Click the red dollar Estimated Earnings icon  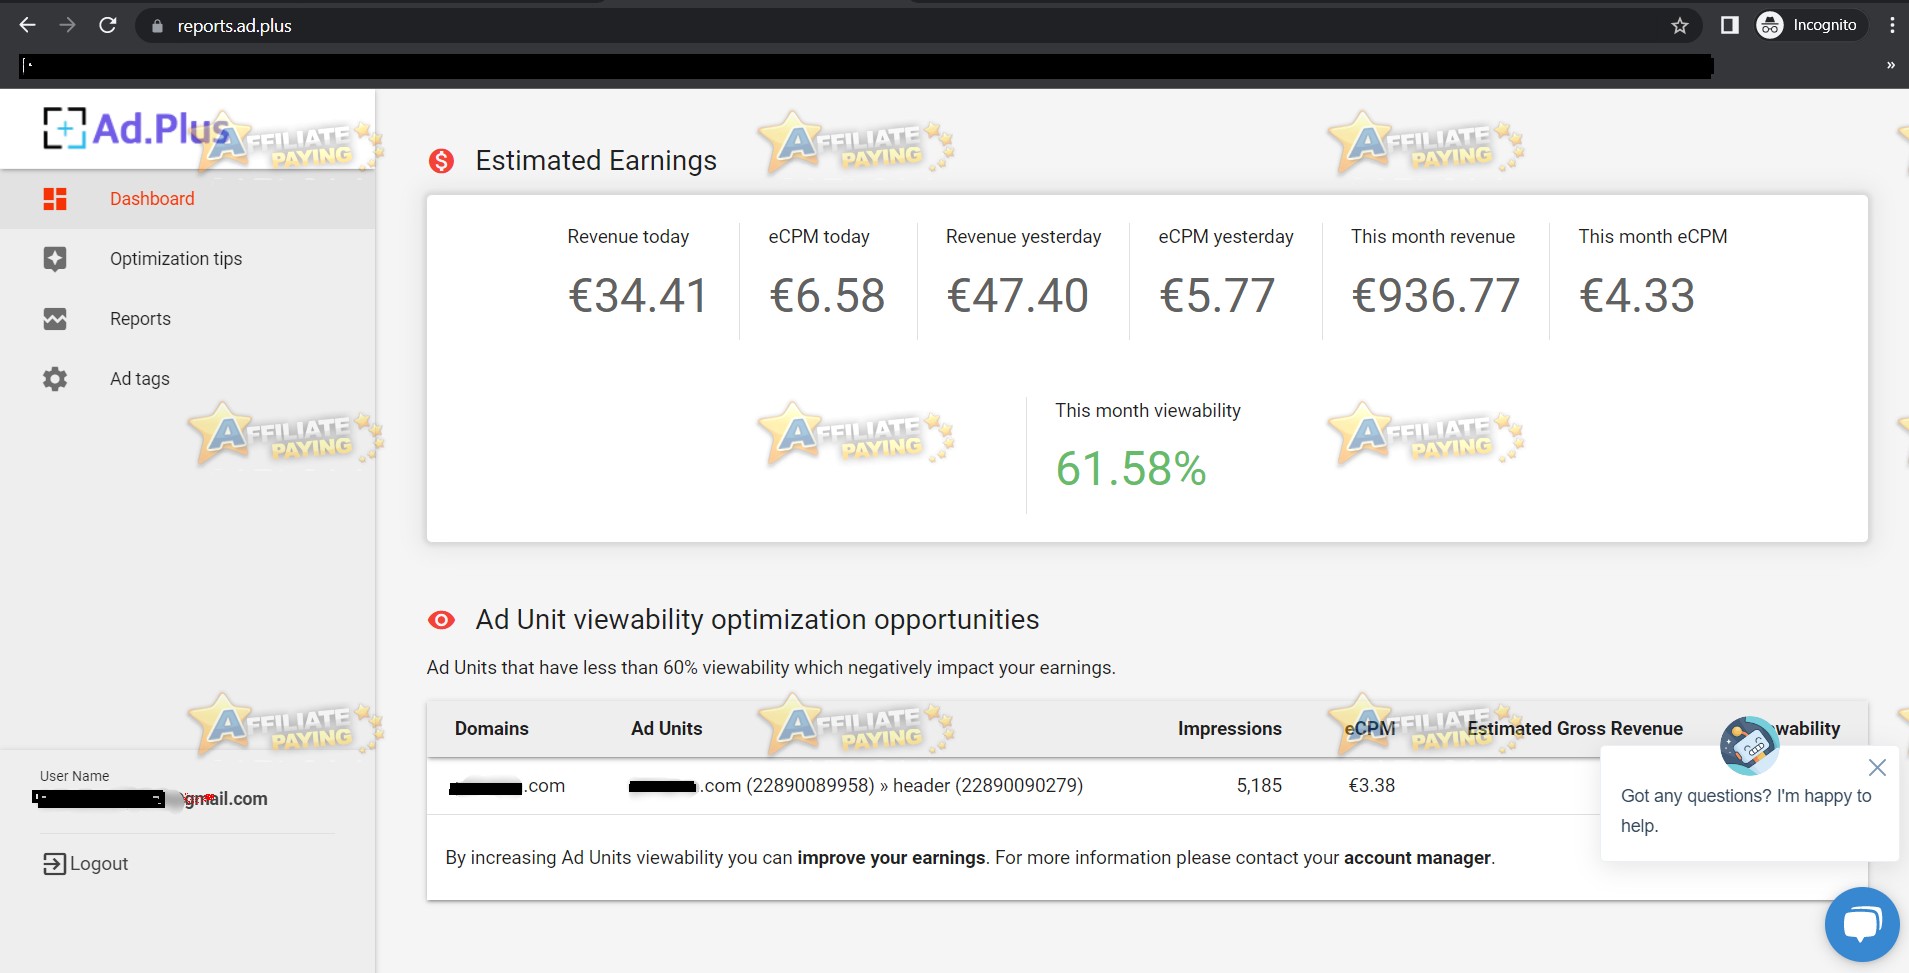click(x=441, y=161)
